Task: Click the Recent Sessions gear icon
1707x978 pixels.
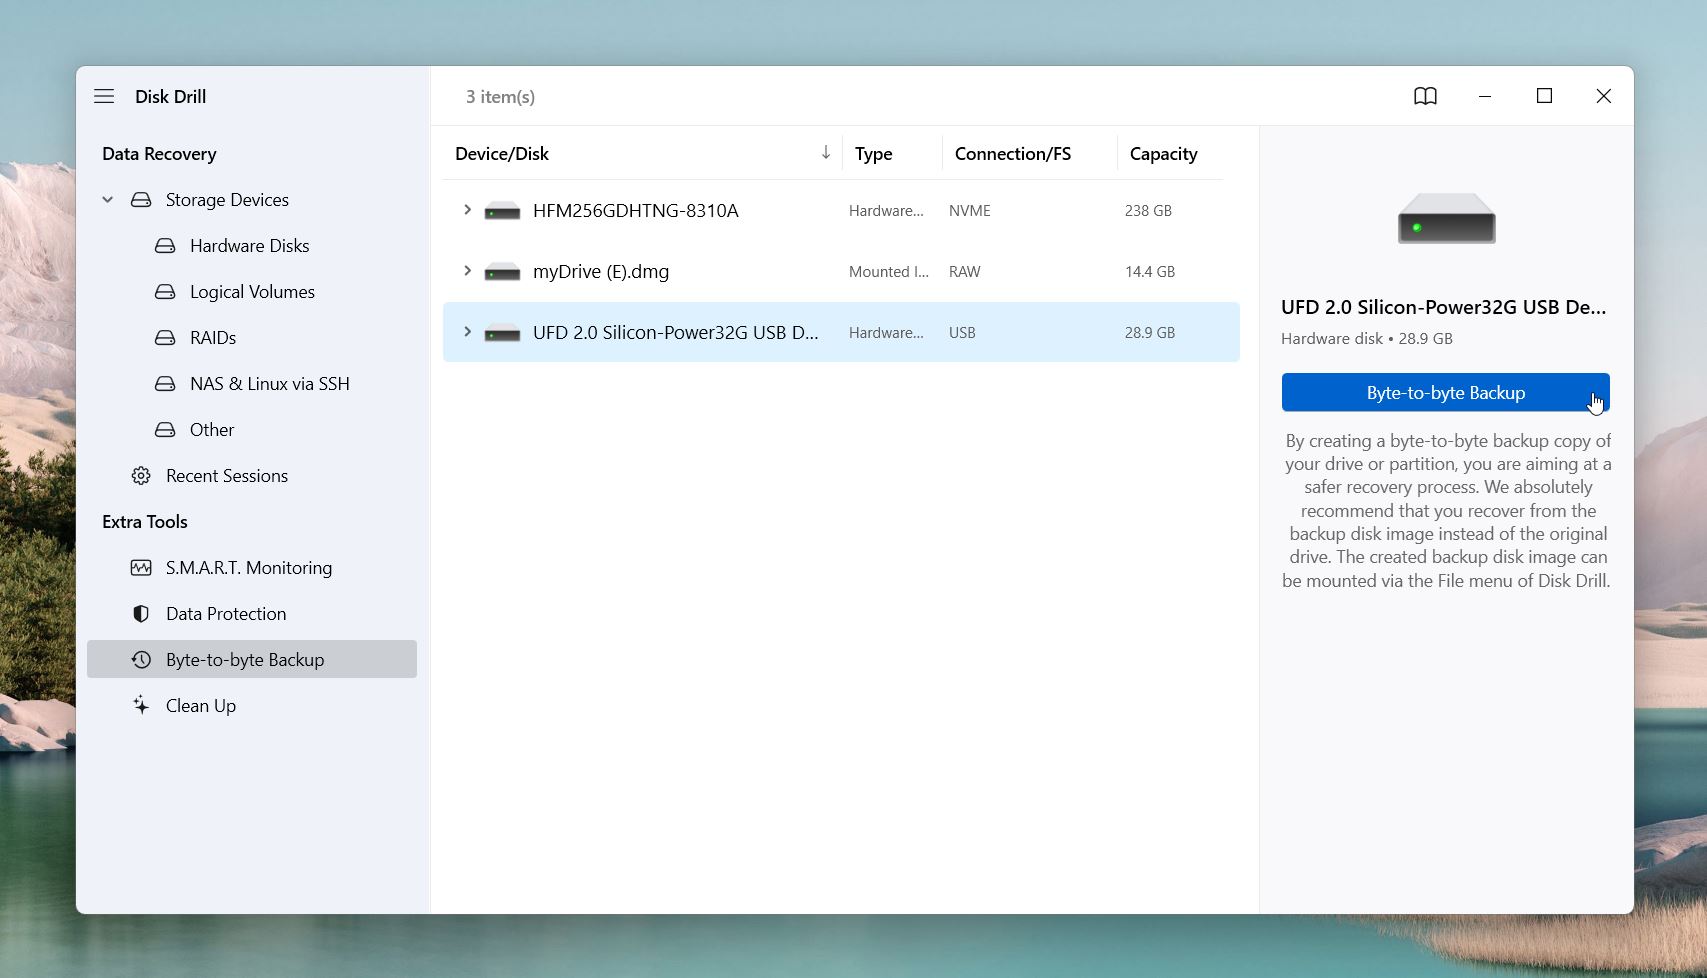Action: pos(141,476)
